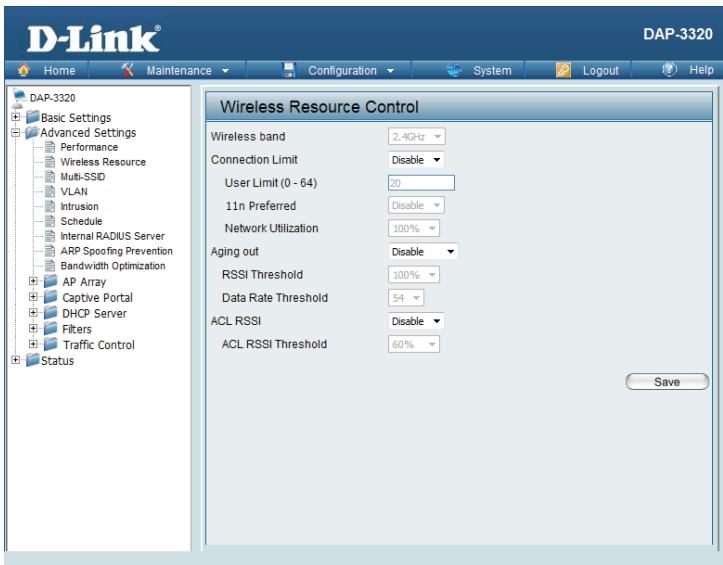Click the Schedule page icon

pos(50,221)
